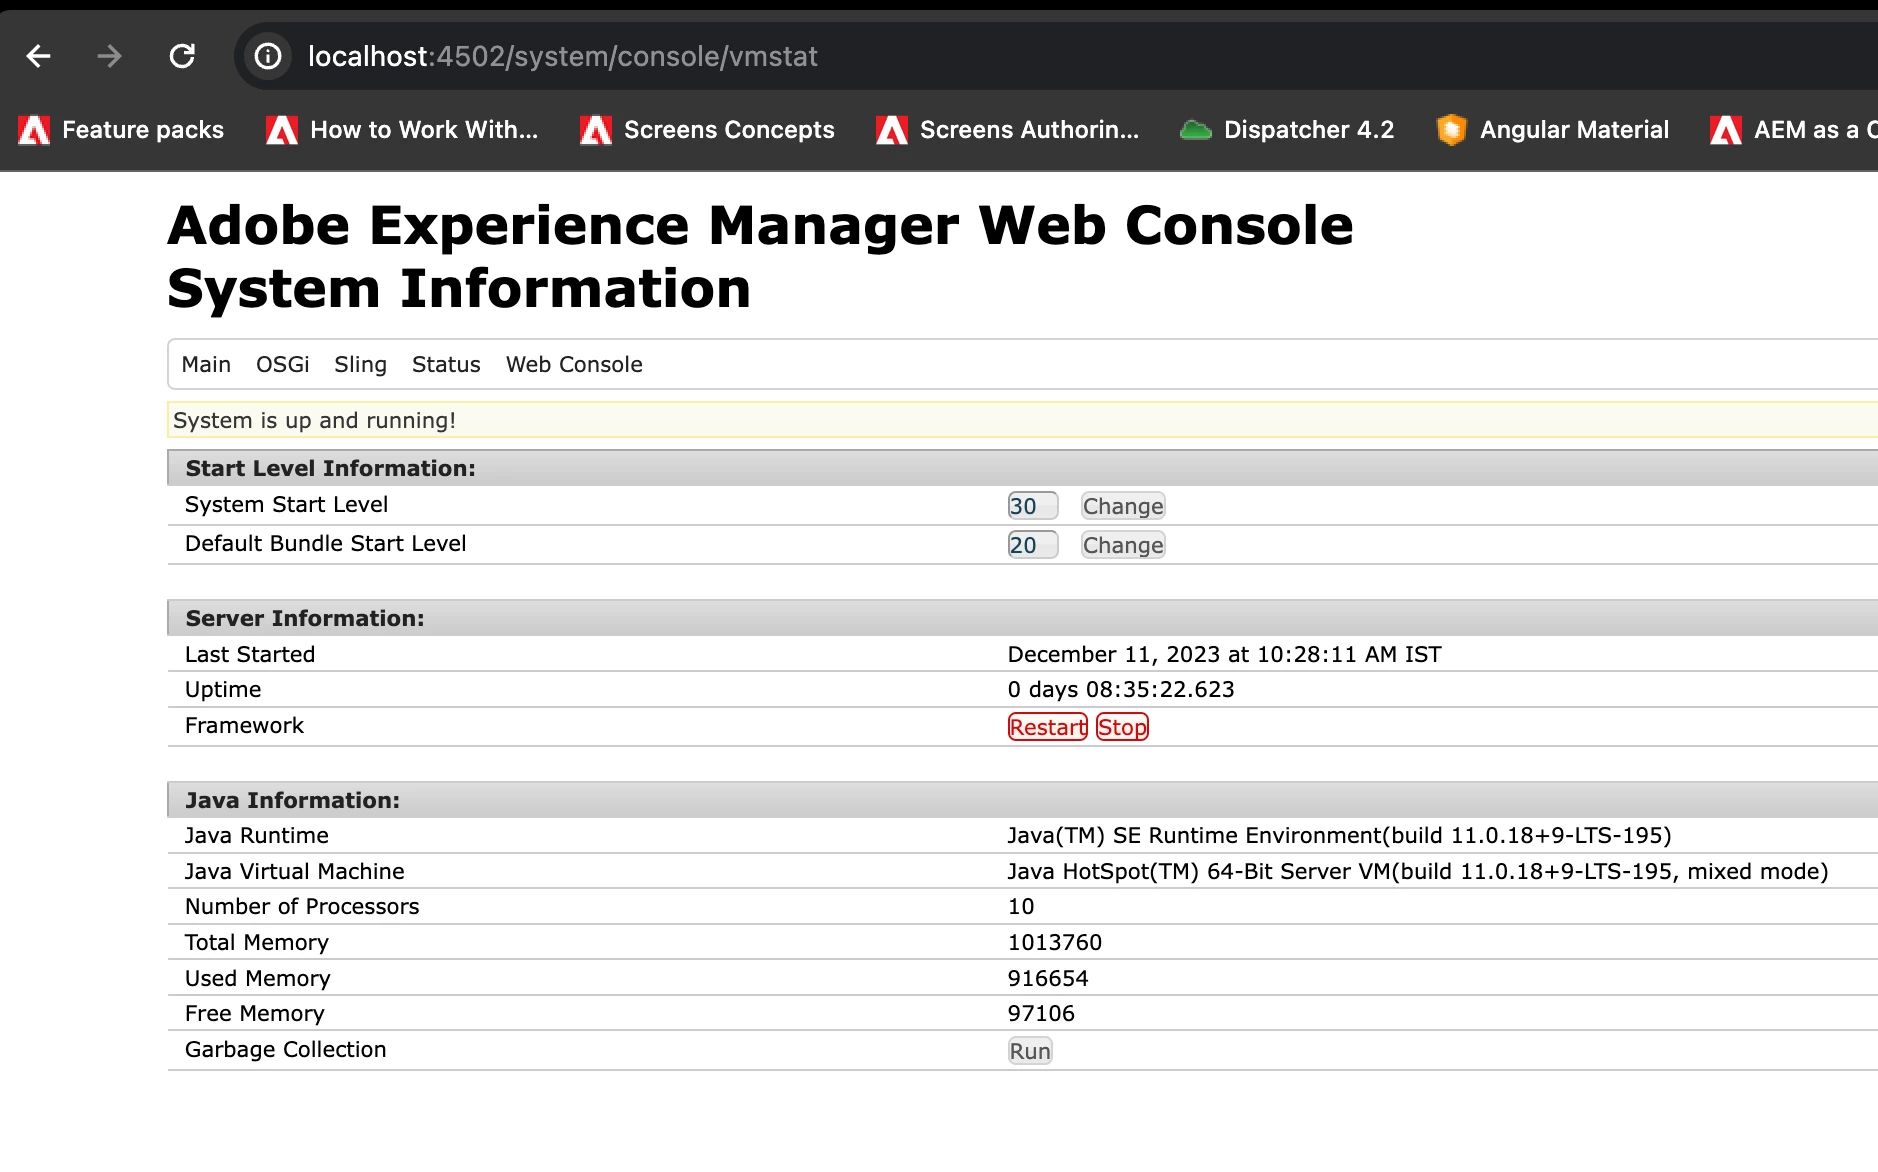Click the Default Bundle Start Level input showing 20
Screen dimensions: 1878x1172
pos(1032,545)
